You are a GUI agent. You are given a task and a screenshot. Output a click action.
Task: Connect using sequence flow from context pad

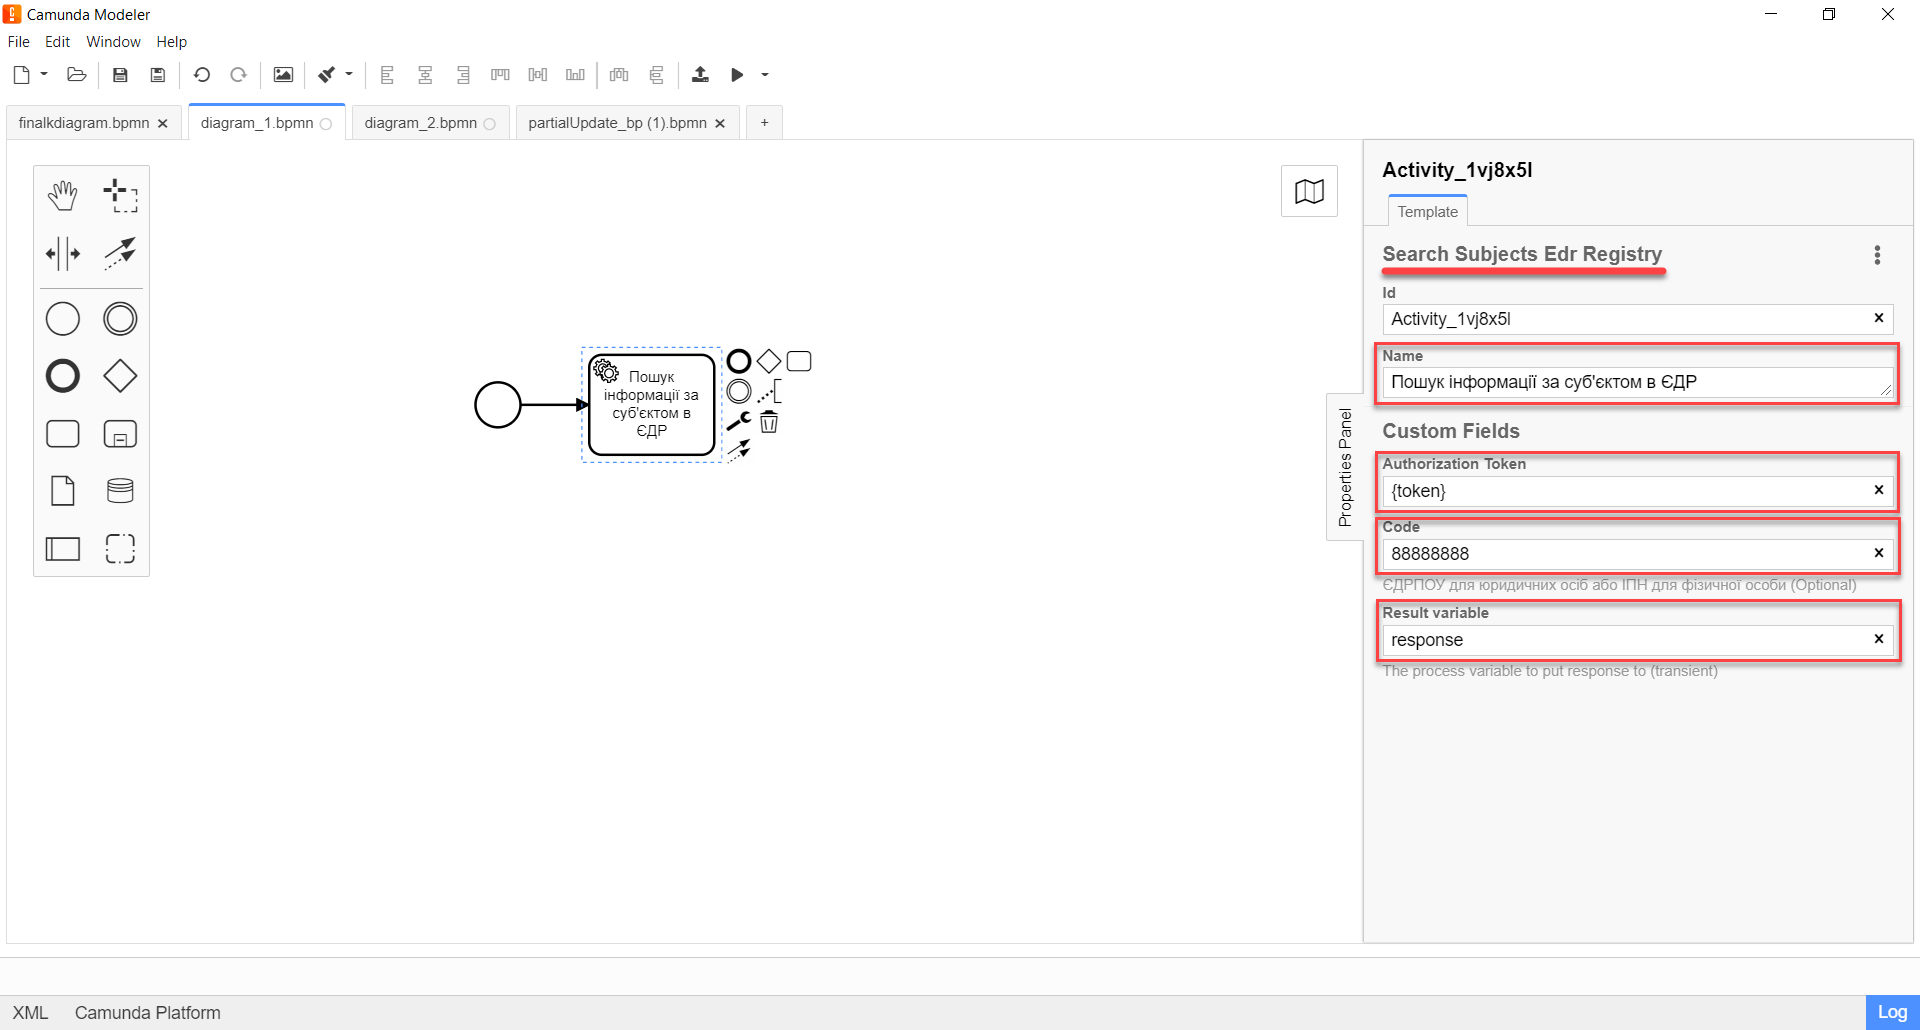739,450
